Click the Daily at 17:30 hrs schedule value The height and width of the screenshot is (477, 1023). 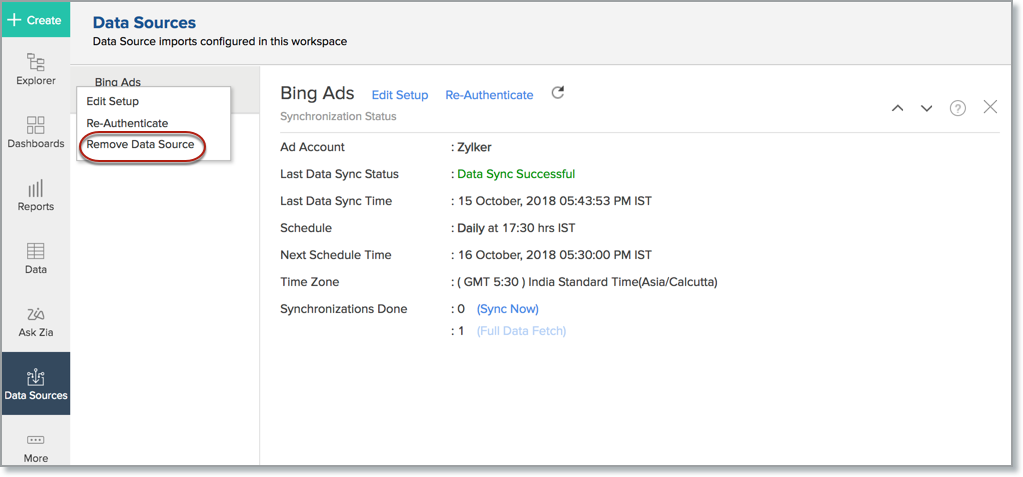click(516, 228)
